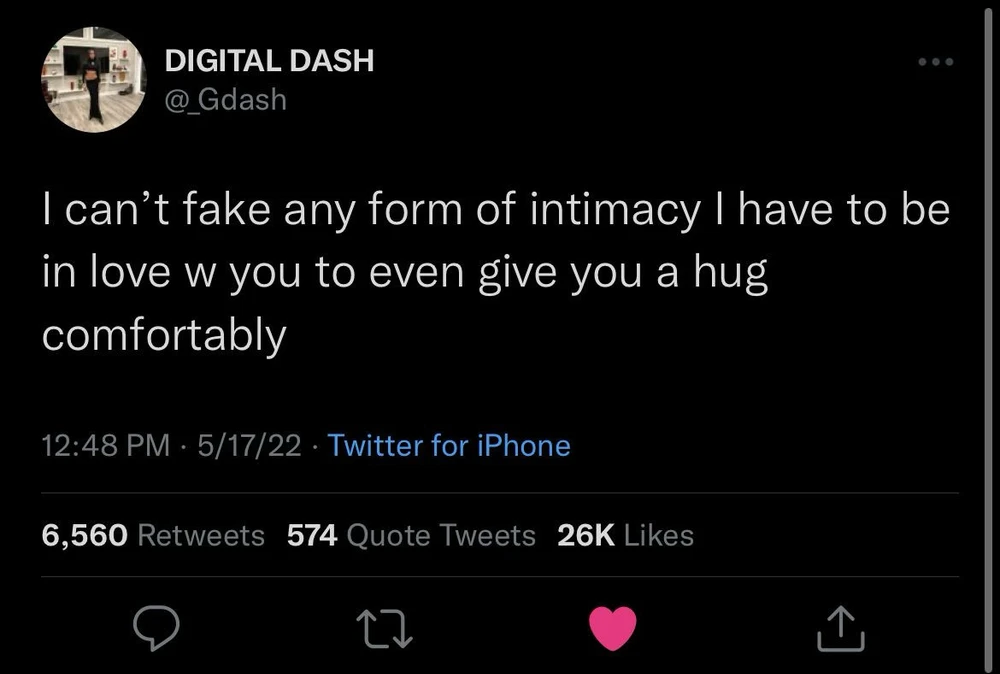Open the DIGITAL DASH profile avatar
This screenshot has height=674, width=1000.
click(x=94, y=80)
